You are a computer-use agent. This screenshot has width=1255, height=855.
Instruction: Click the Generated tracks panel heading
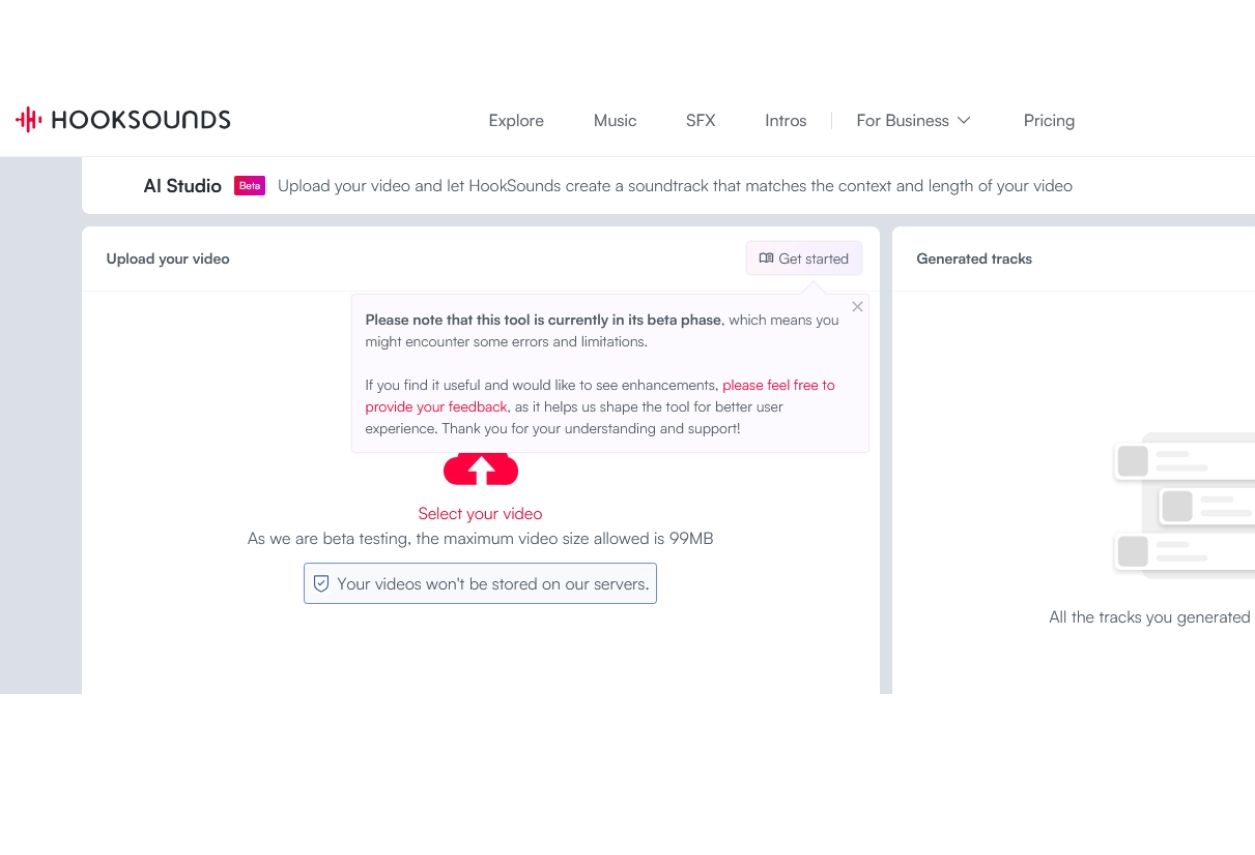point(974,259)
